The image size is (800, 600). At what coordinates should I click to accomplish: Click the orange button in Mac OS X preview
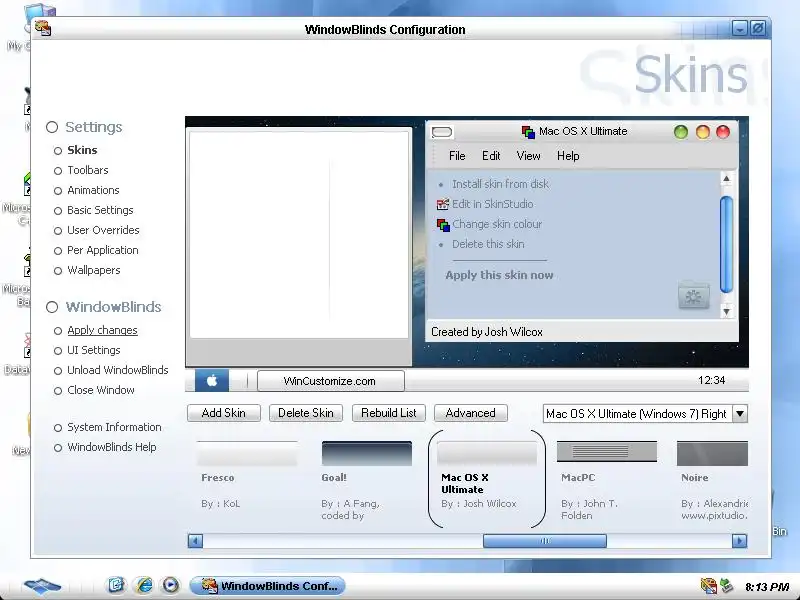(703, 132)
